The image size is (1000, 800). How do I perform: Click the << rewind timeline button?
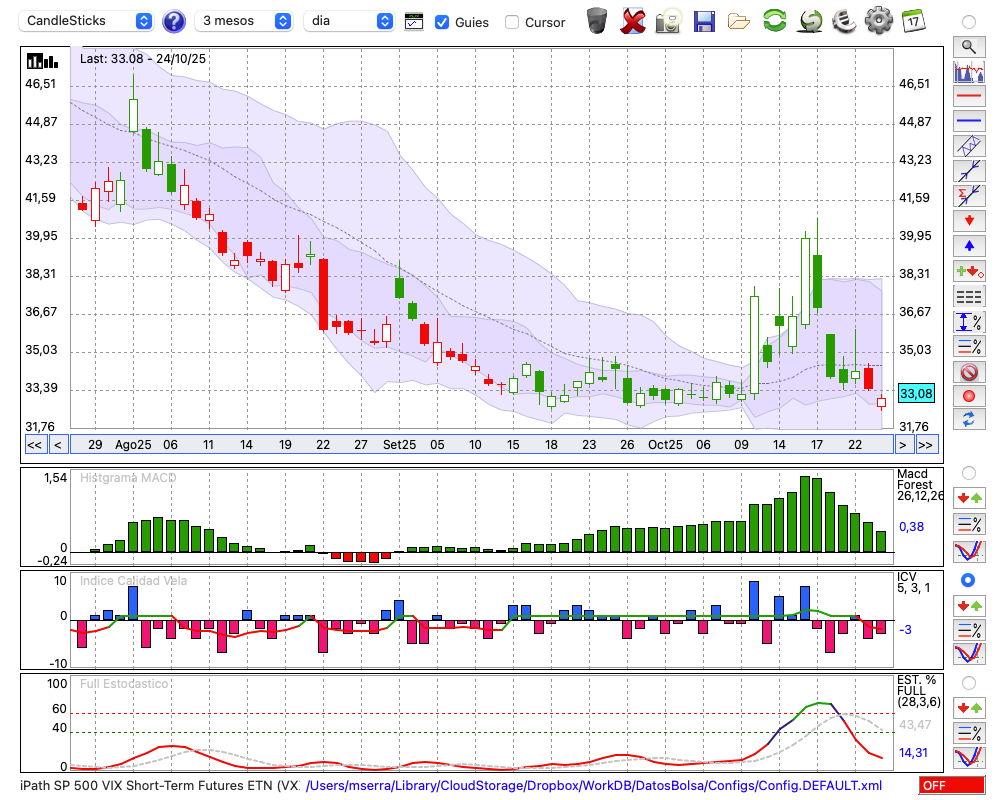[34, 445]
